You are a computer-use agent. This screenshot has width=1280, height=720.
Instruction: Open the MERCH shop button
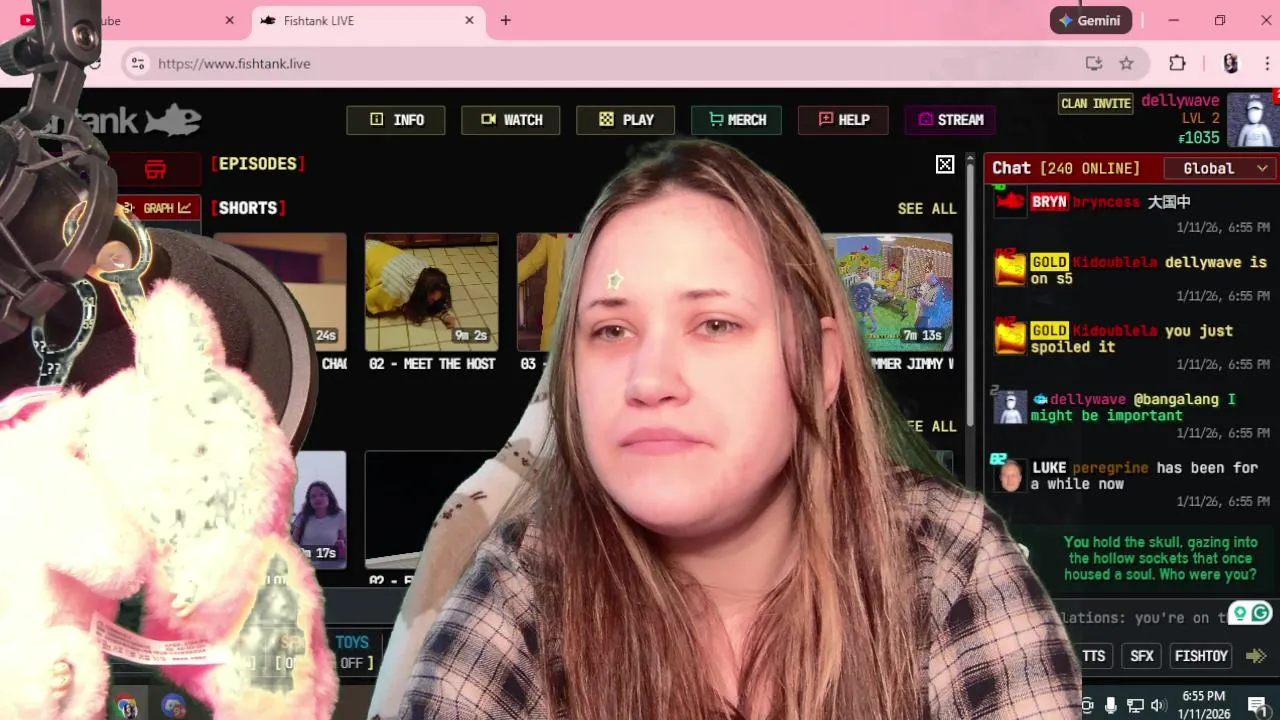click(x=738, y=120)
